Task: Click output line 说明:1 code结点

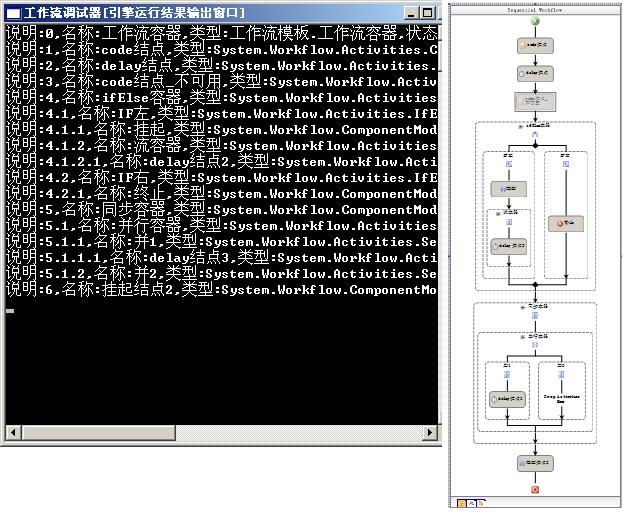Action: pyautogui.click(x=222, y=49)
